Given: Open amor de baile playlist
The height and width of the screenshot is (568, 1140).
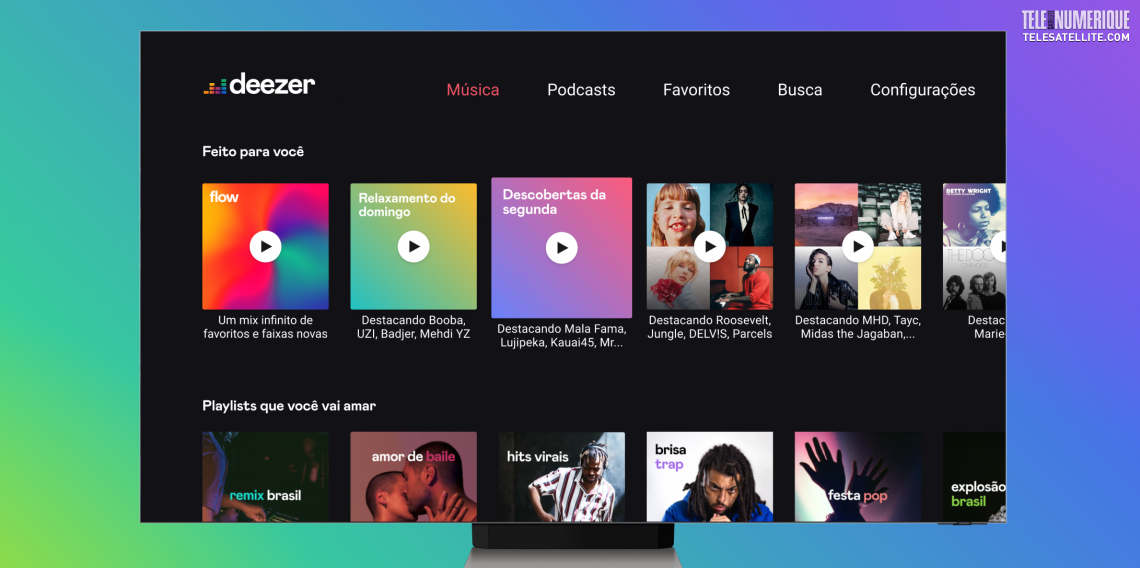Looking at the screenshot, I should pos(414,477).
